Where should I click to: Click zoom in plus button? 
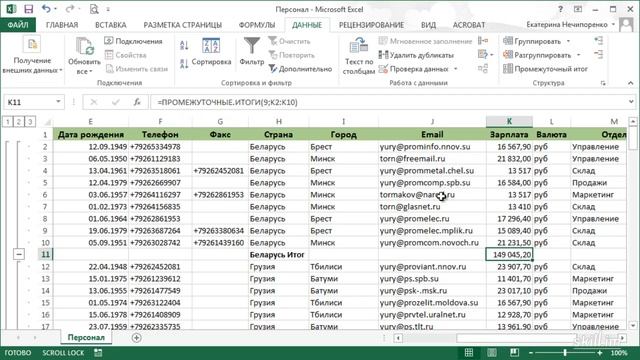pyautogui.click(x=599, y=353)
